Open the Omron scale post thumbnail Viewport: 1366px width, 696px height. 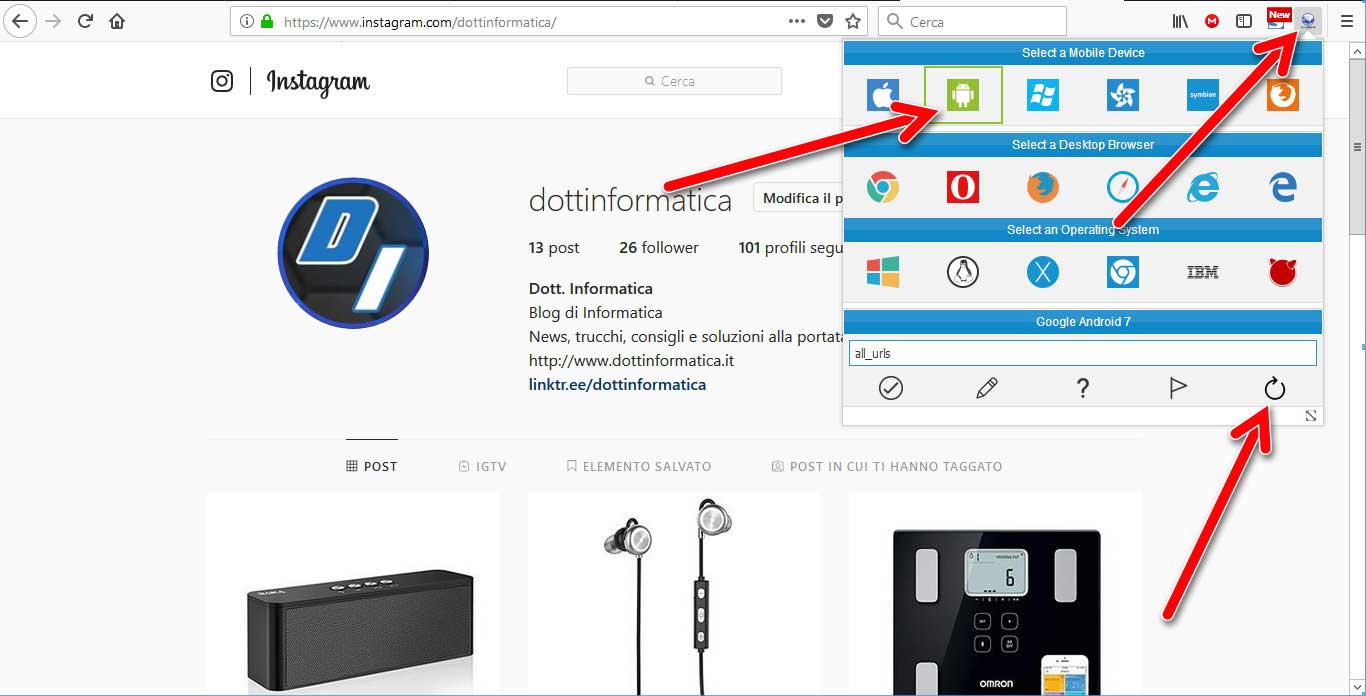996,594
